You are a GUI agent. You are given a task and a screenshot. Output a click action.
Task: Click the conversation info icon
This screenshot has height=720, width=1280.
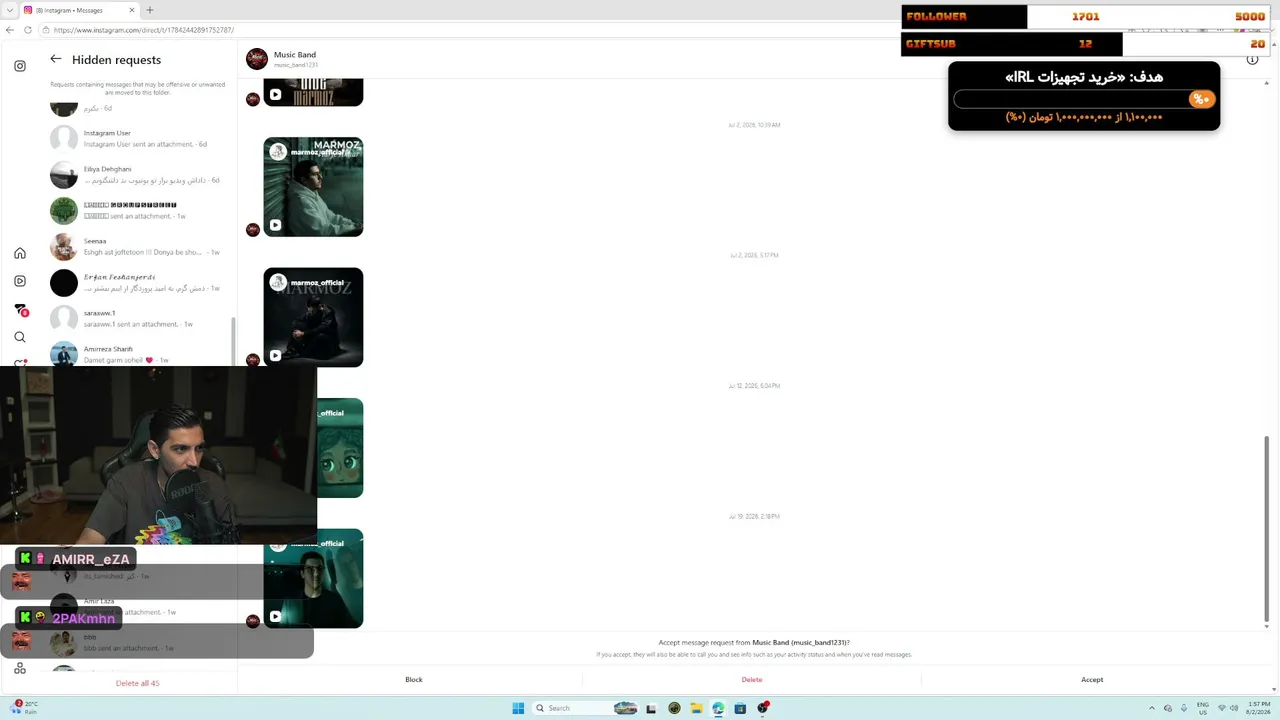pyautogui.click(x=1252, y=60)
